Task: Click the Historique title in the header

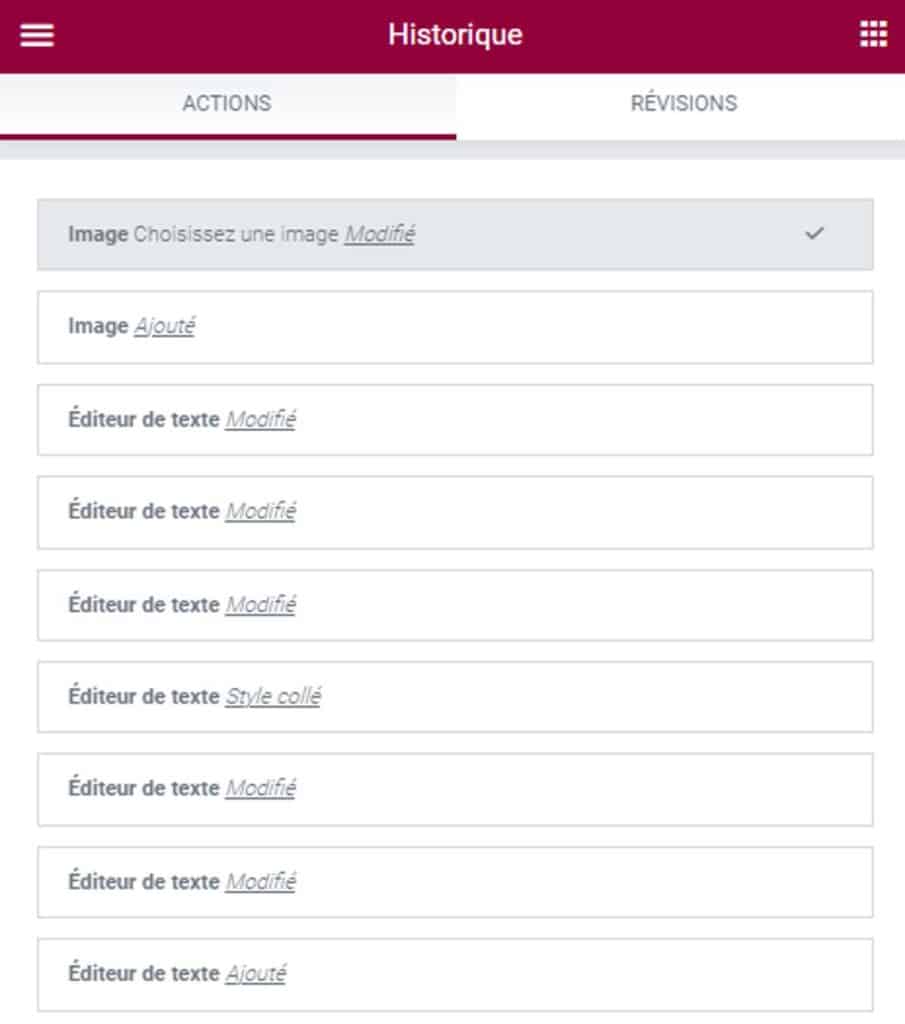Action: click(x=452, y=32)
